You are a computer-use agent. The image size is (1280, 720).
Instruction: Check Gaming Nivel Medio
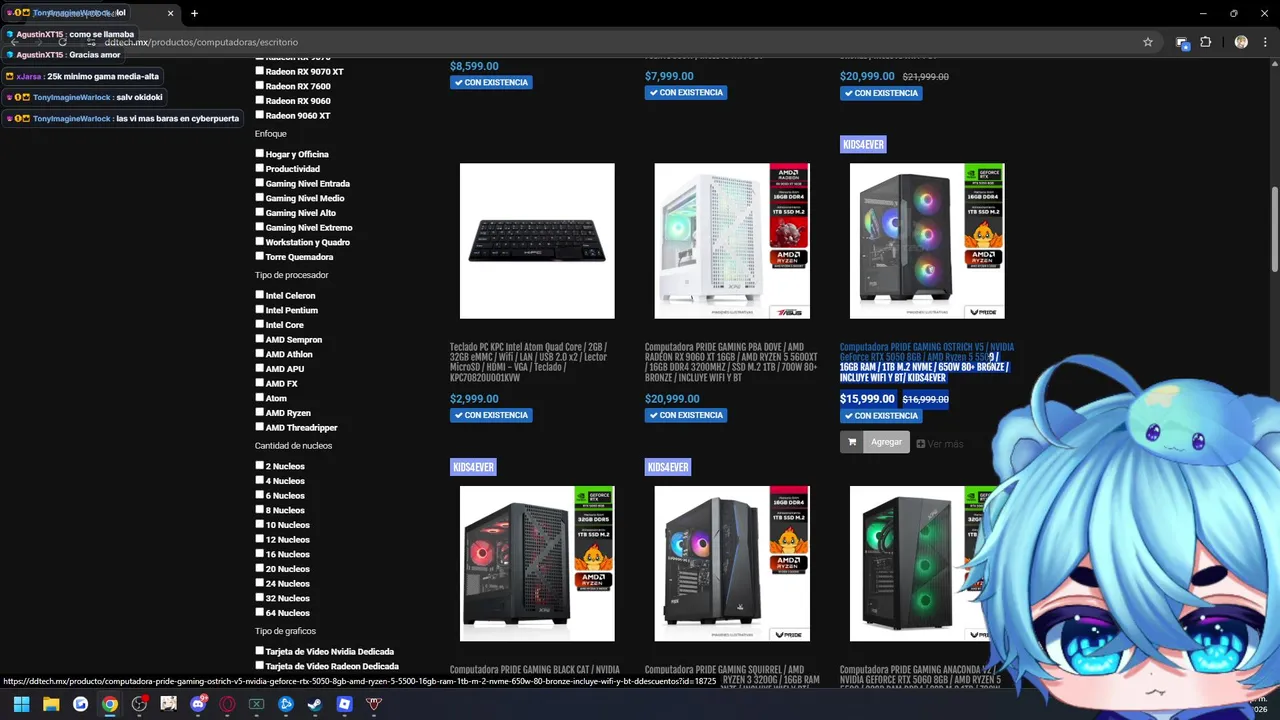(x=260, y=198)
